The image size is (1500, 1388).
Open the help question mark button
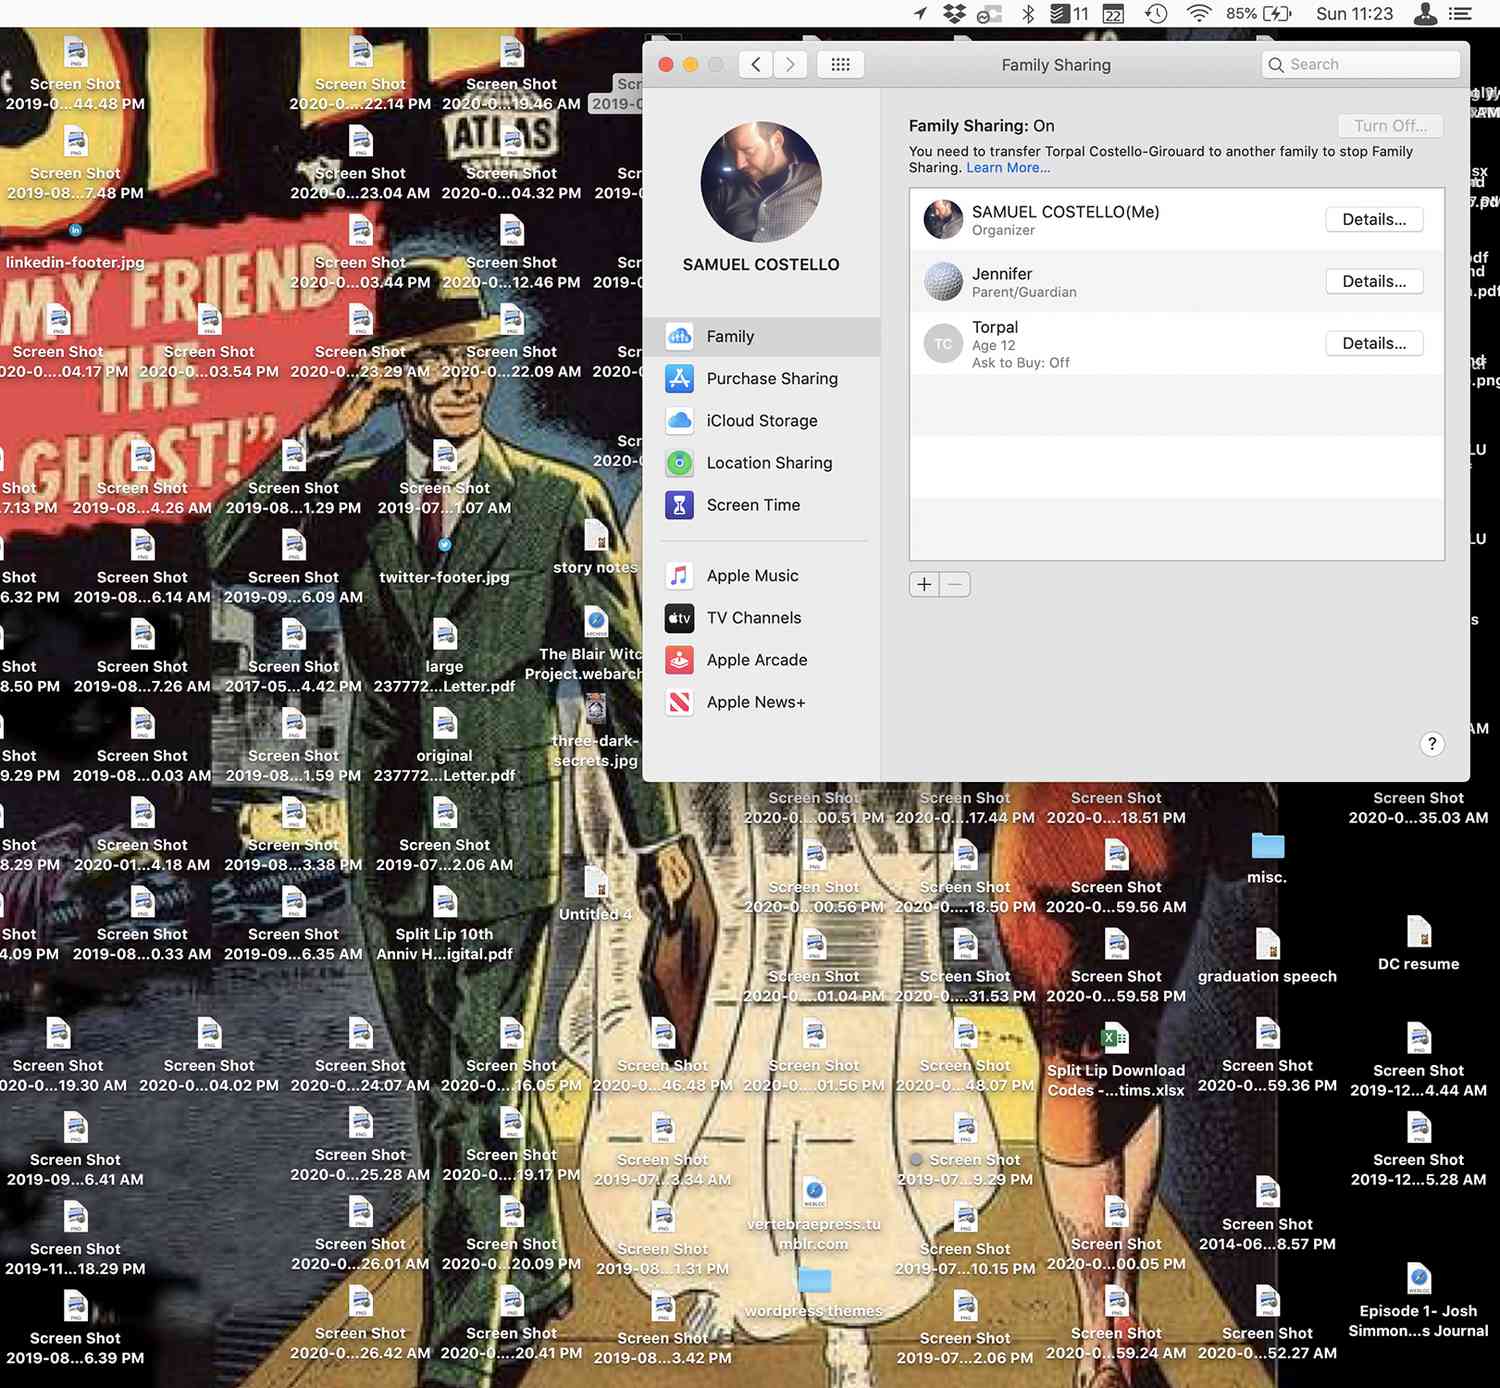(x=1431, y=744)
